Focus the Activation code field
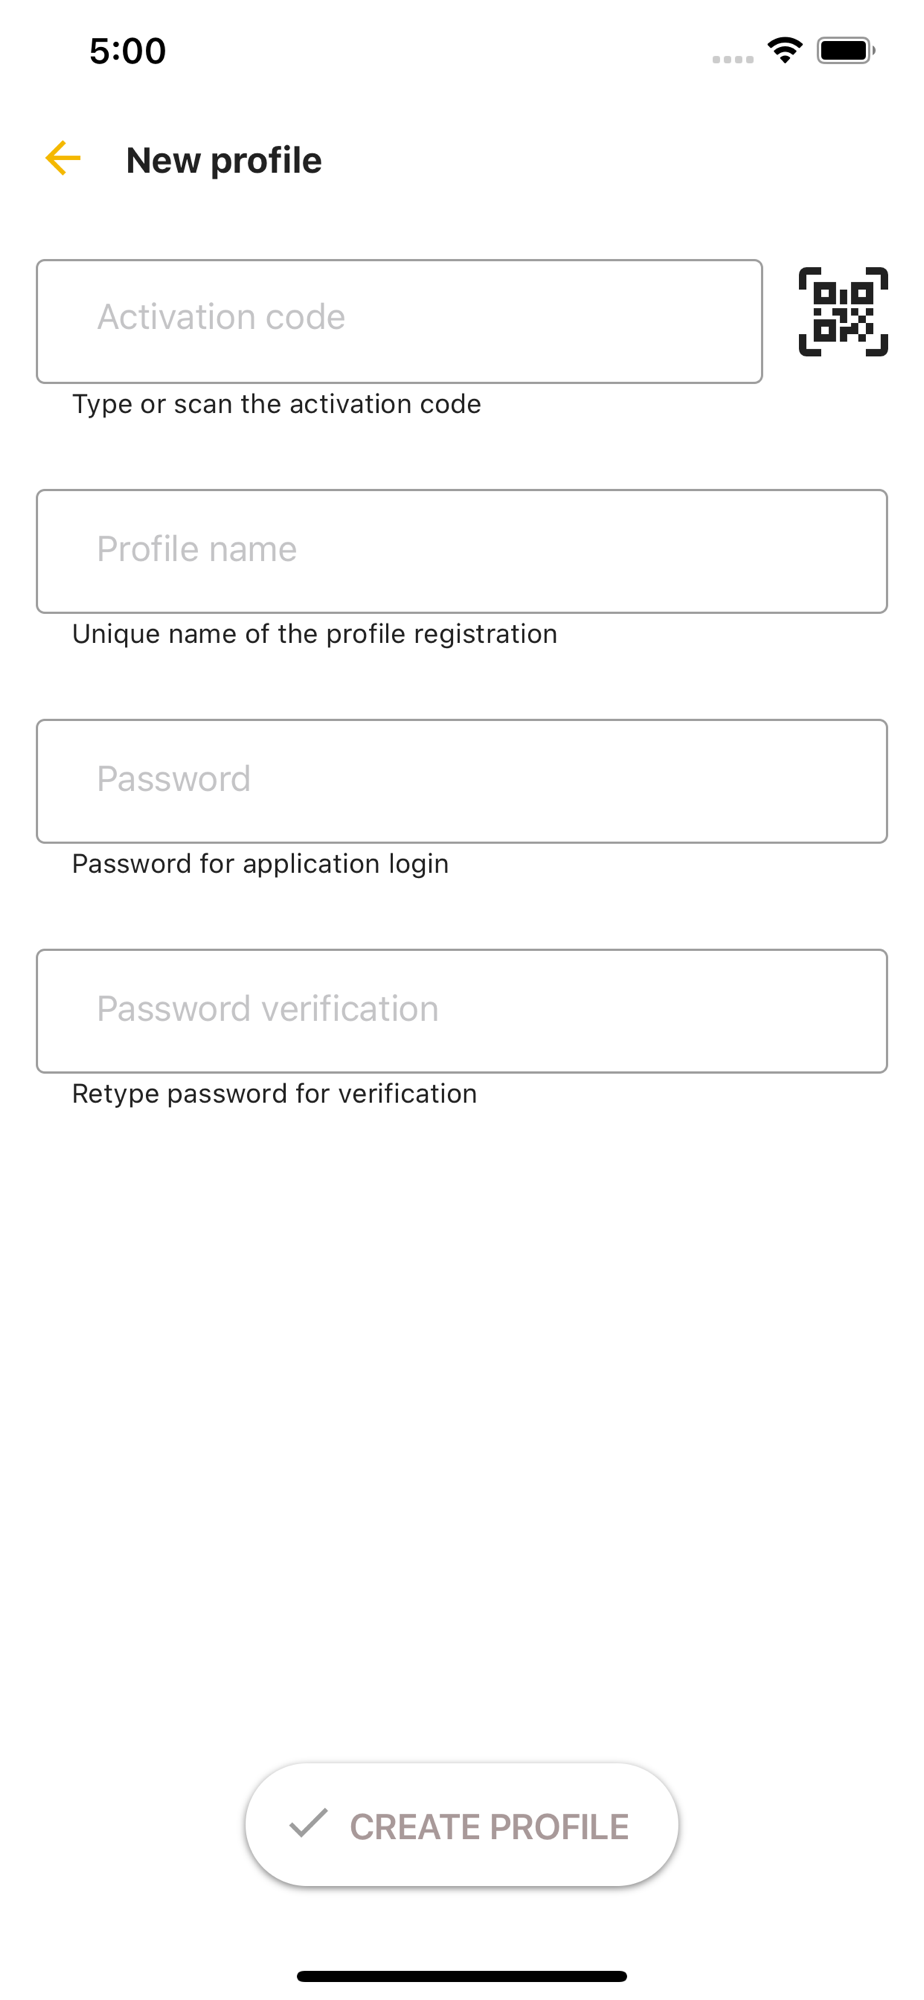 coord(399,321)
